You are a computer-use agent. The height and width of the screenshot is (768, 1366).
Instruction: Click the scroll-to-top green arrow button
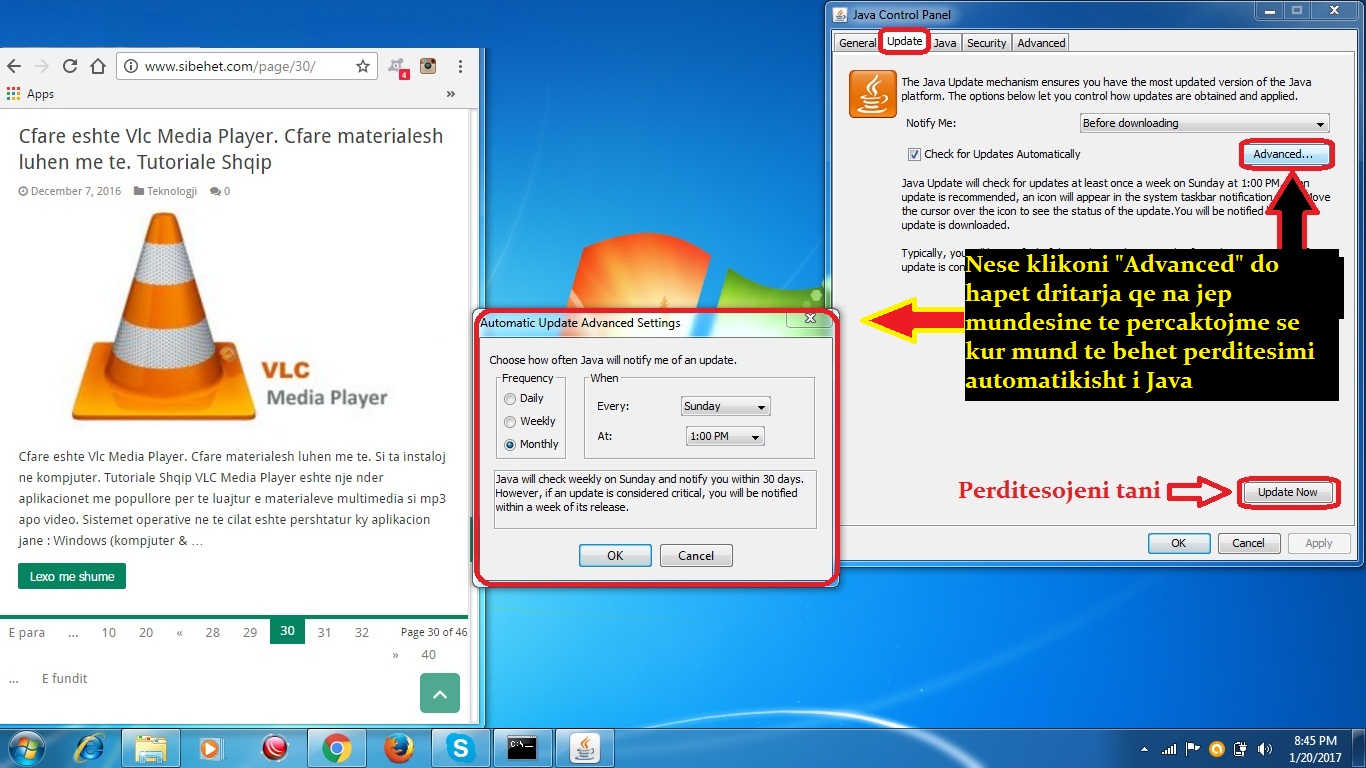(440, 692)
